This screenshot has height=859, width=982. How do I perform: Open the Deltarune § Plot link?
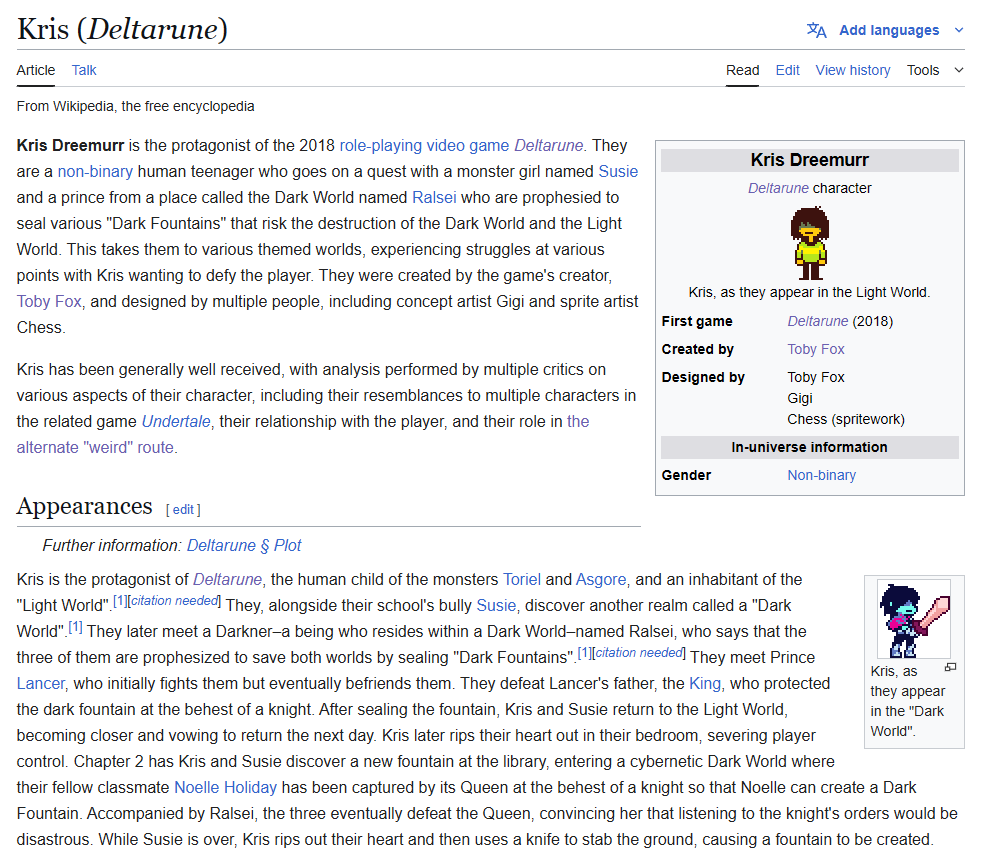[244, 545]
